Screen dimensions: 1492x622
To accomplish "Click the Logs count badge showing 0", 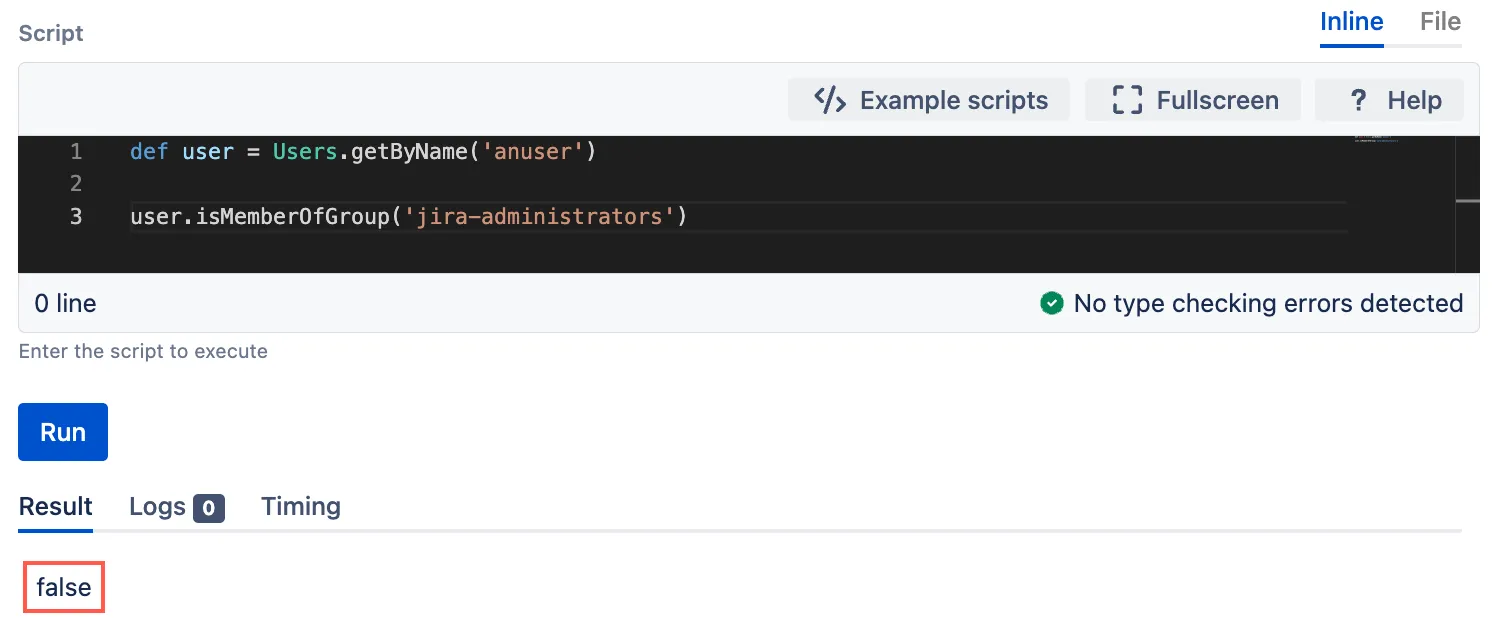I will pyautogui.click(x=209, y=508).
